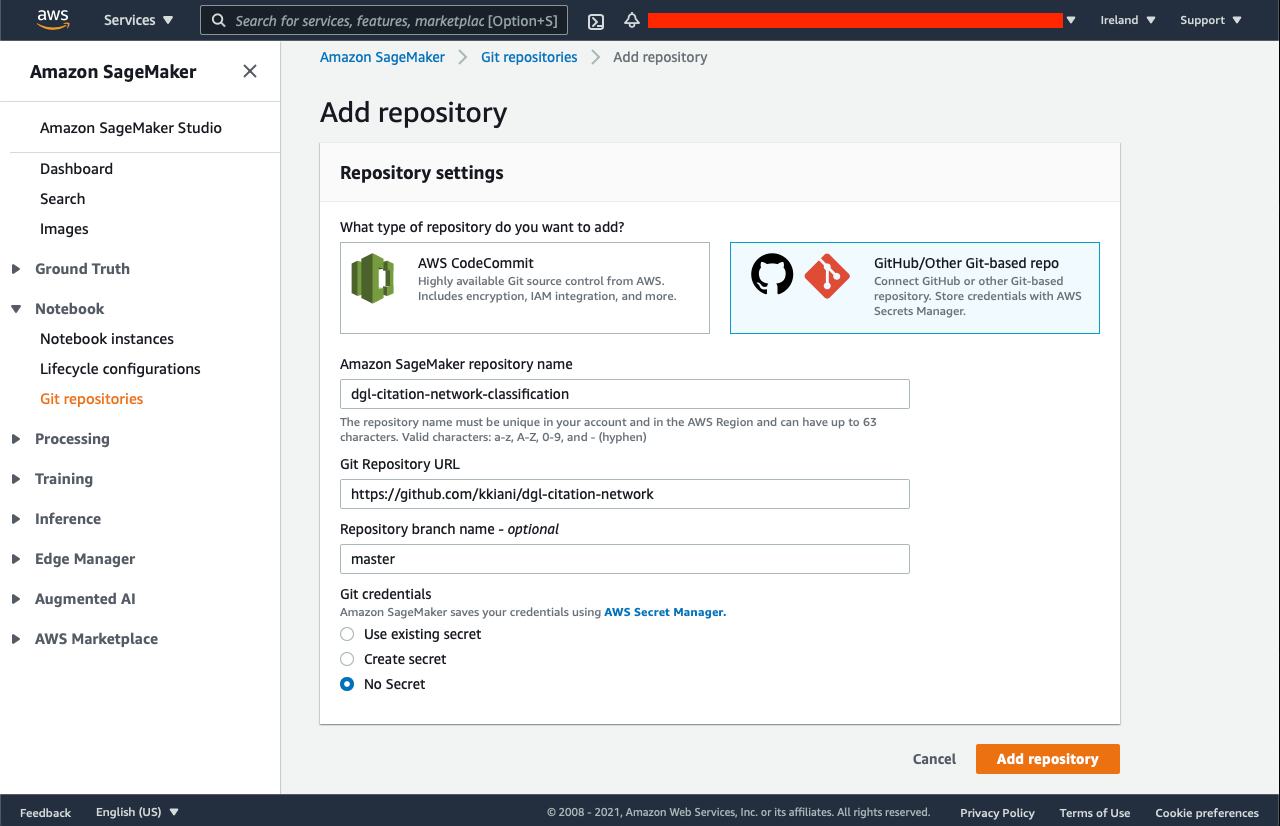Click the AWS CodeCommit logo icon
This screenshot has height=826, width=1280.
[373, 279]
